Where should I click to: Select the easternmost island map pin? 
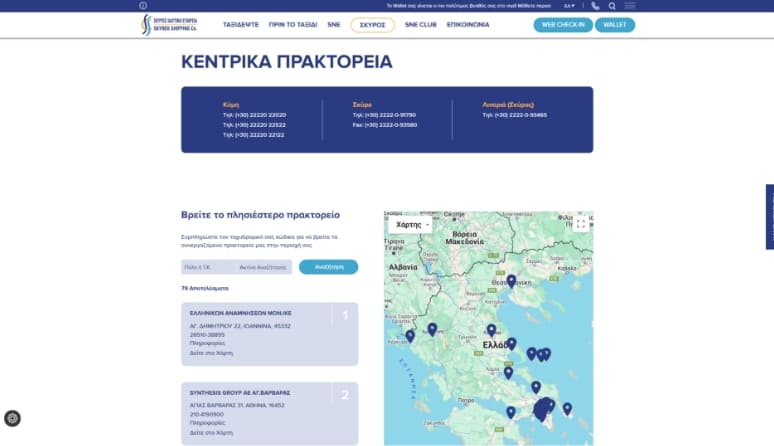tap(567, 409)
